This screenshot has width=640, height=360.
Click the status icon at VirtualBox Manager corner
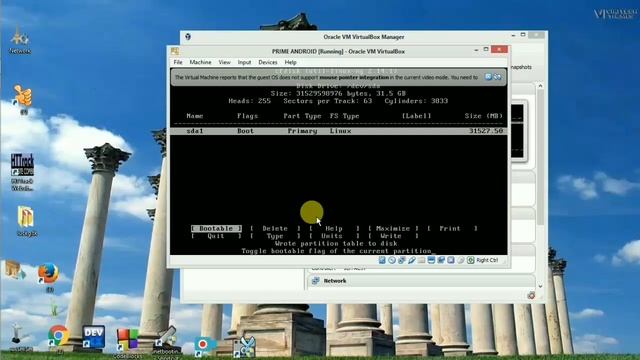point(531,296)
